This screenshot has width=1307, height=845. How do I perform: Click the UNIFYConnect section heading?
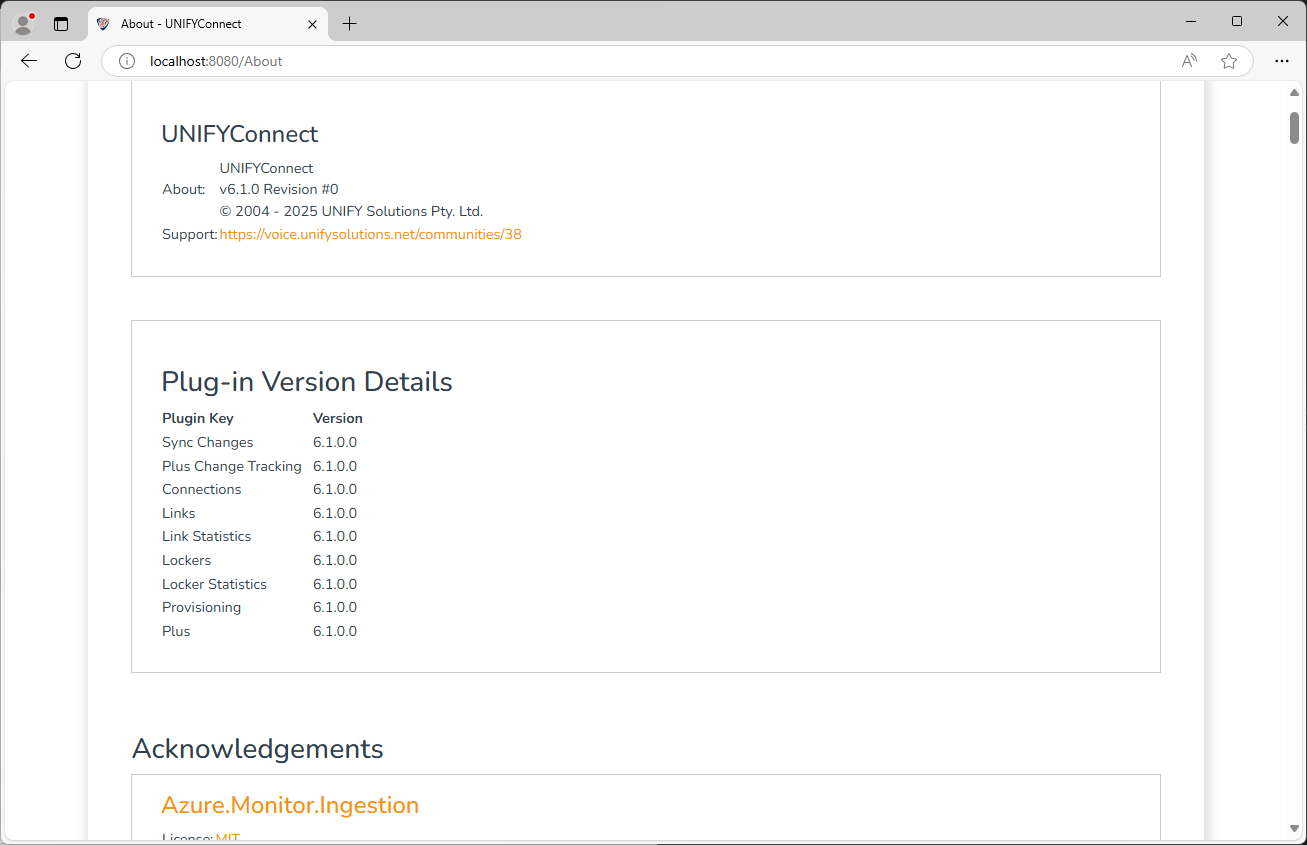240,134
